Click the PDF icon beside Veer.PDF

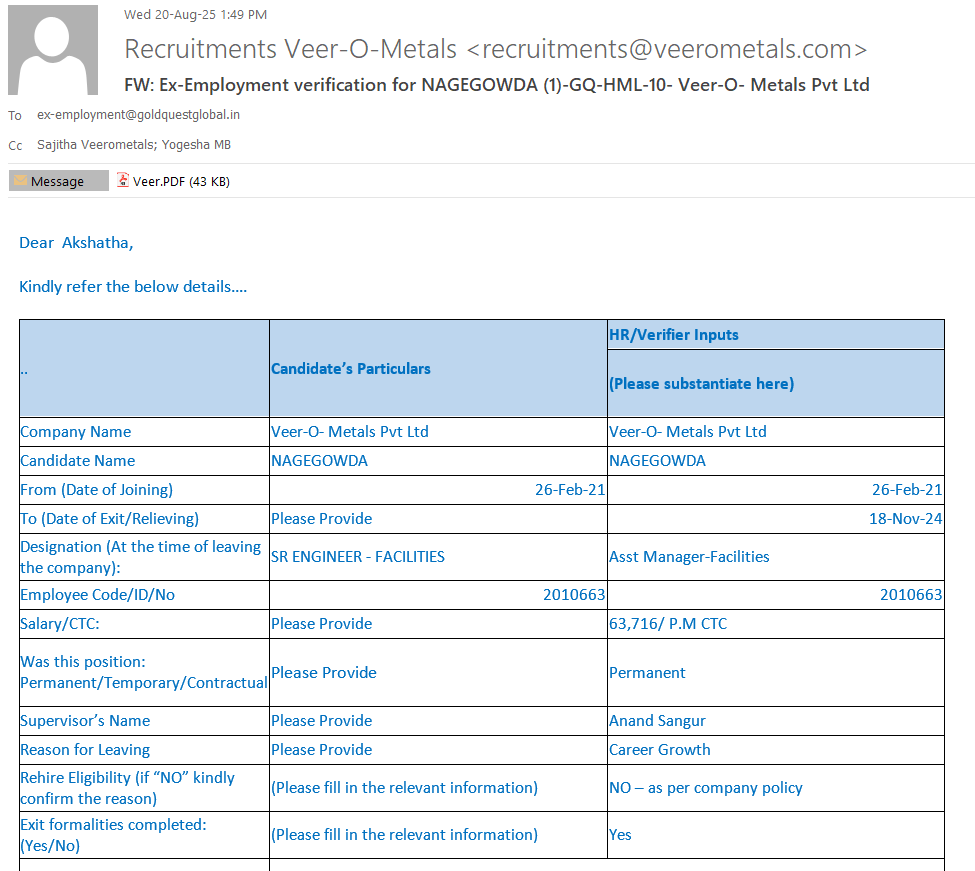(123, 180)
